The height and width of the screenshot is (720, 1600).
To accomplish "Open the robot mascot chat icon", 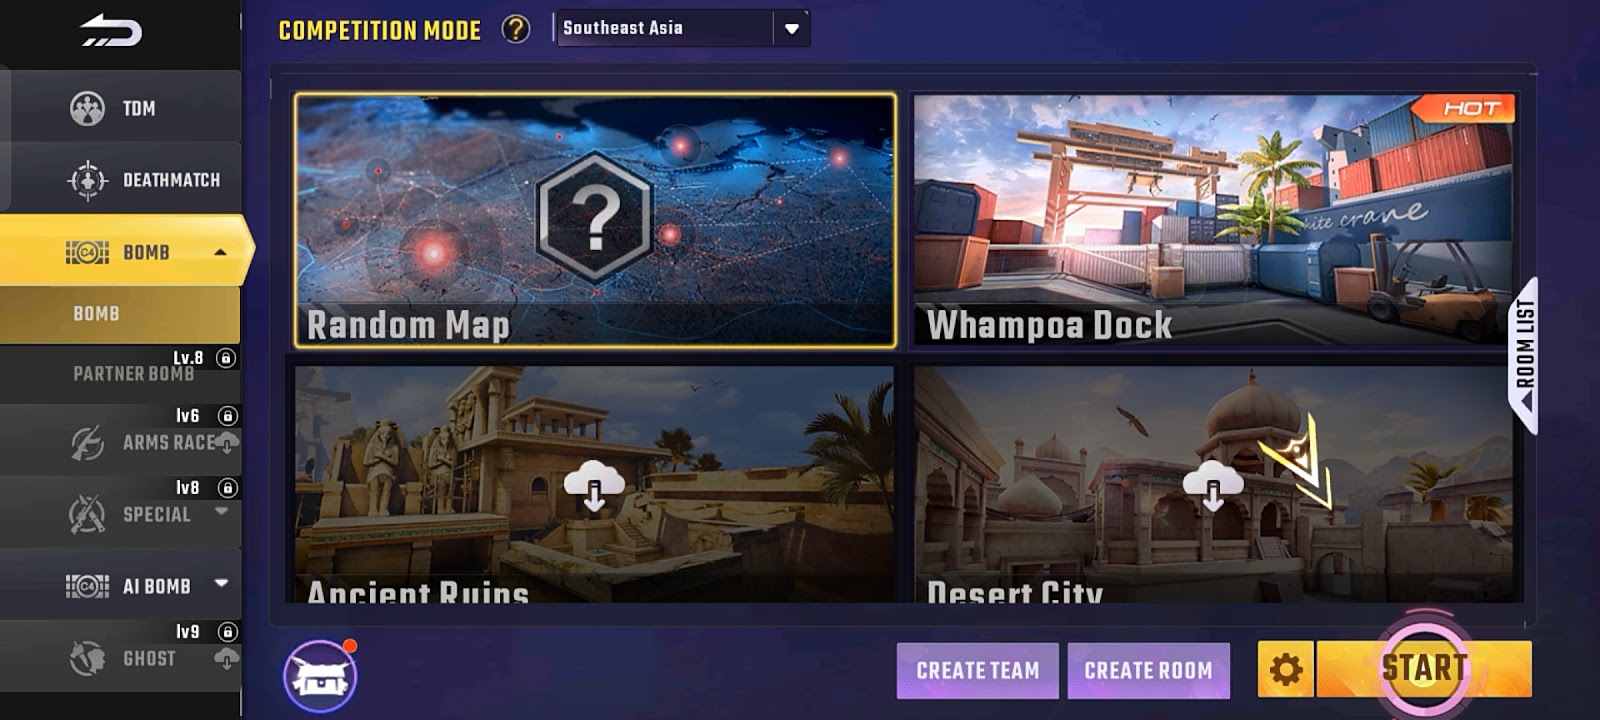I will click(x=320, y=676).
